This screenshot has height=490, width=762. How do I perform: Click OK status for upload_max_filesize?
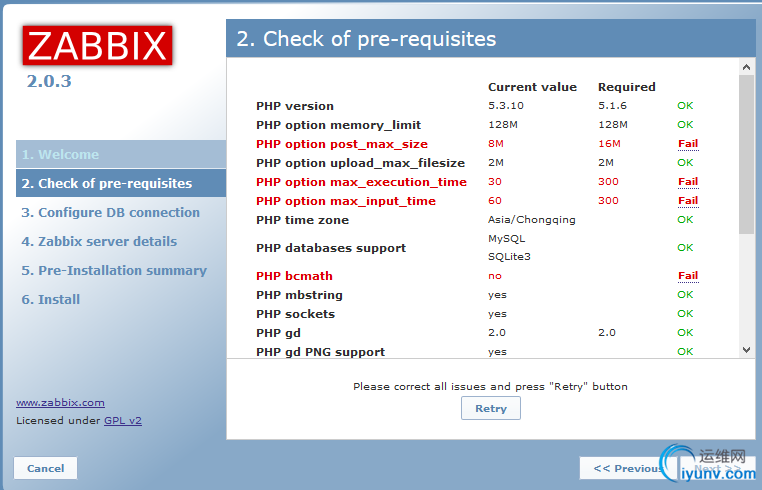point(685,162)
